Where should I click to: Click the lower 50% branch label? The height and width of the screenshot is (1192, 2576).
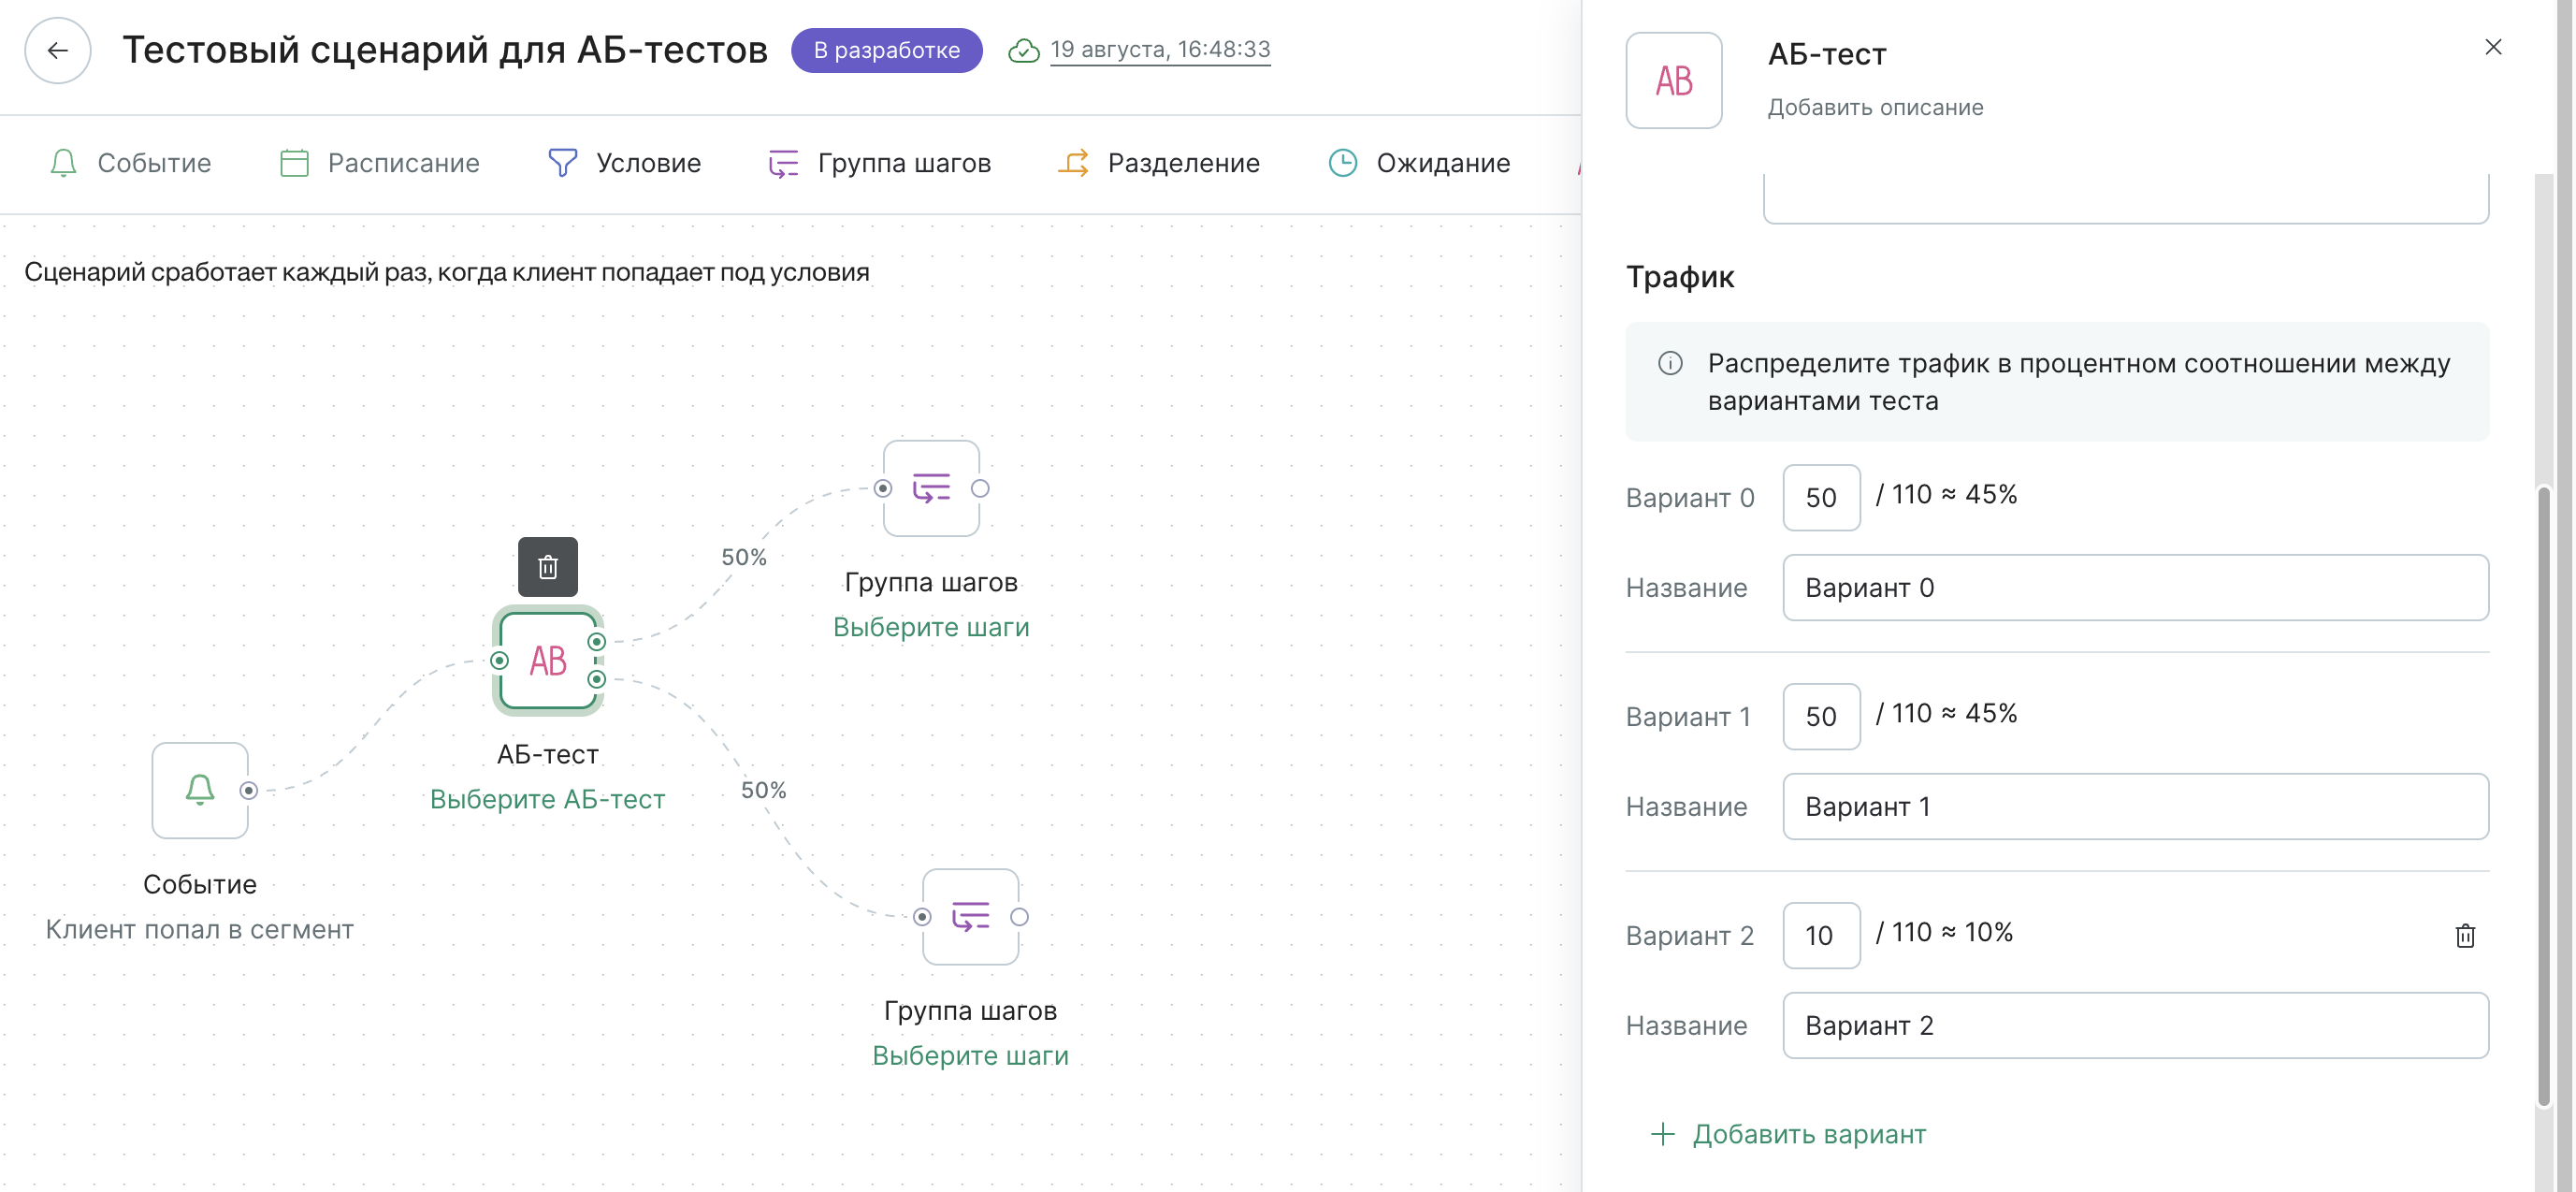[763, 790]
